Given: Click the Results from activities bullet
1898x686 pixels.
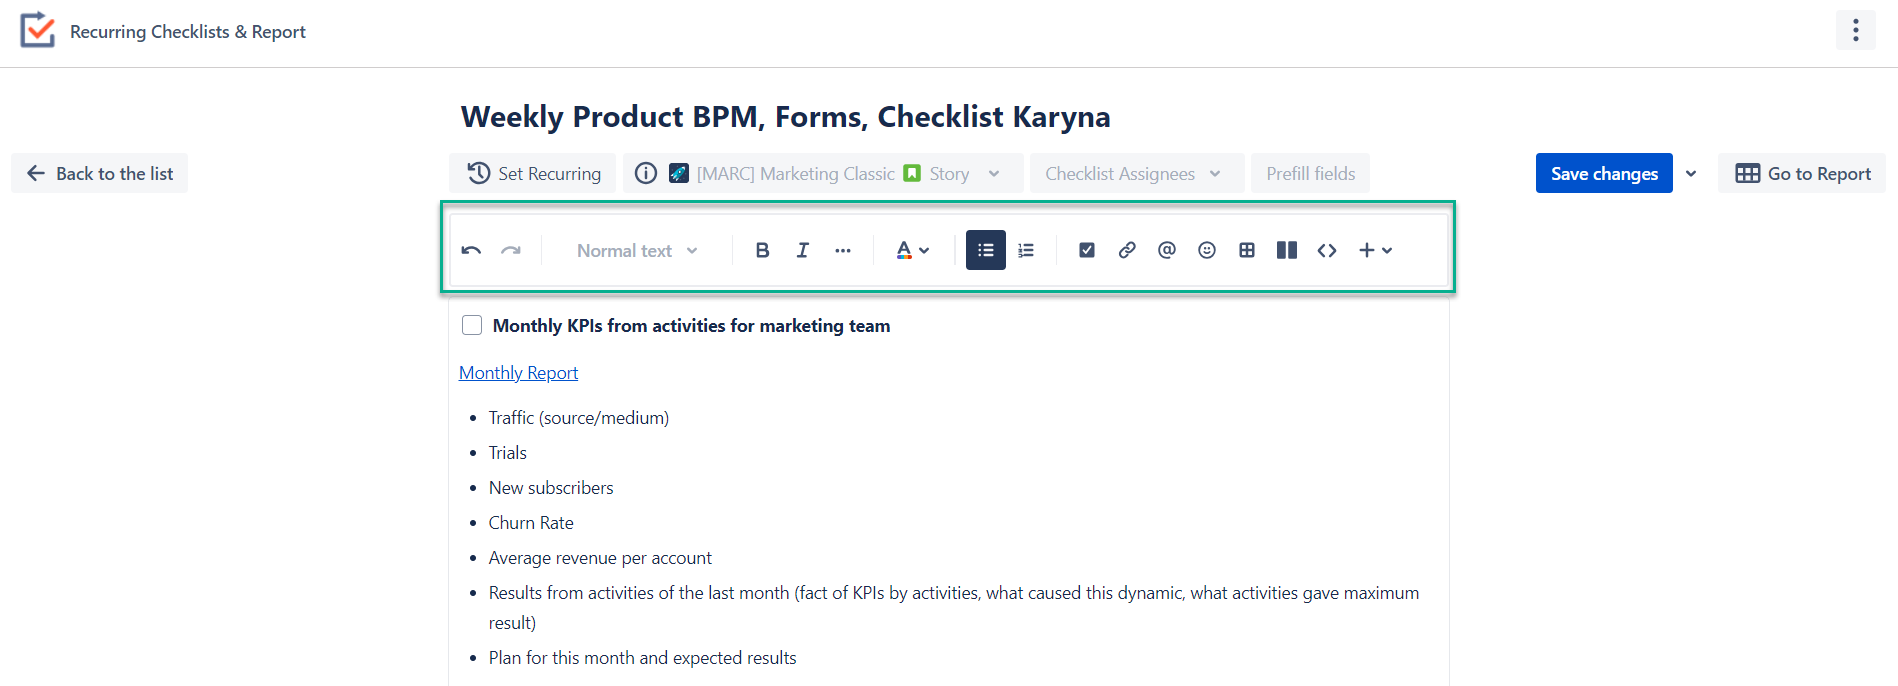Looking at the screenshot, I should click(954, 608).
